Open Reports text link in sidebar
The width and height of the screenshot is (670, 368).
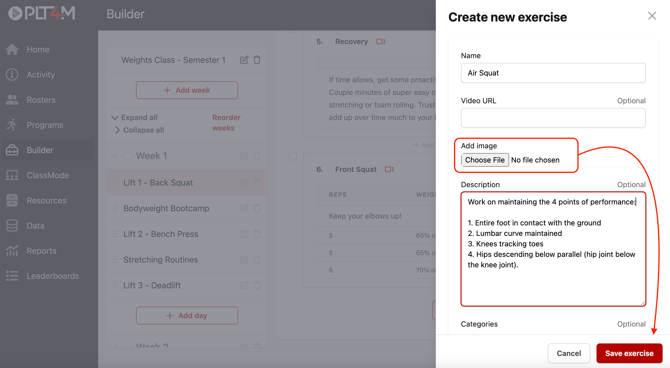point(41,251)
